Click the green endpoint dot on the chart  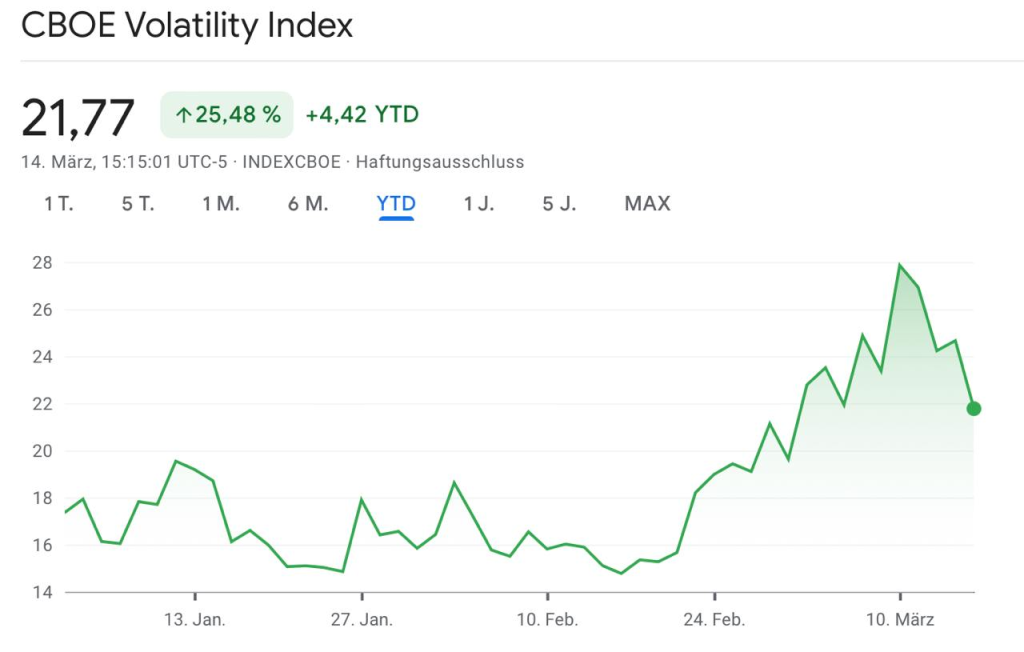(974, 408)
